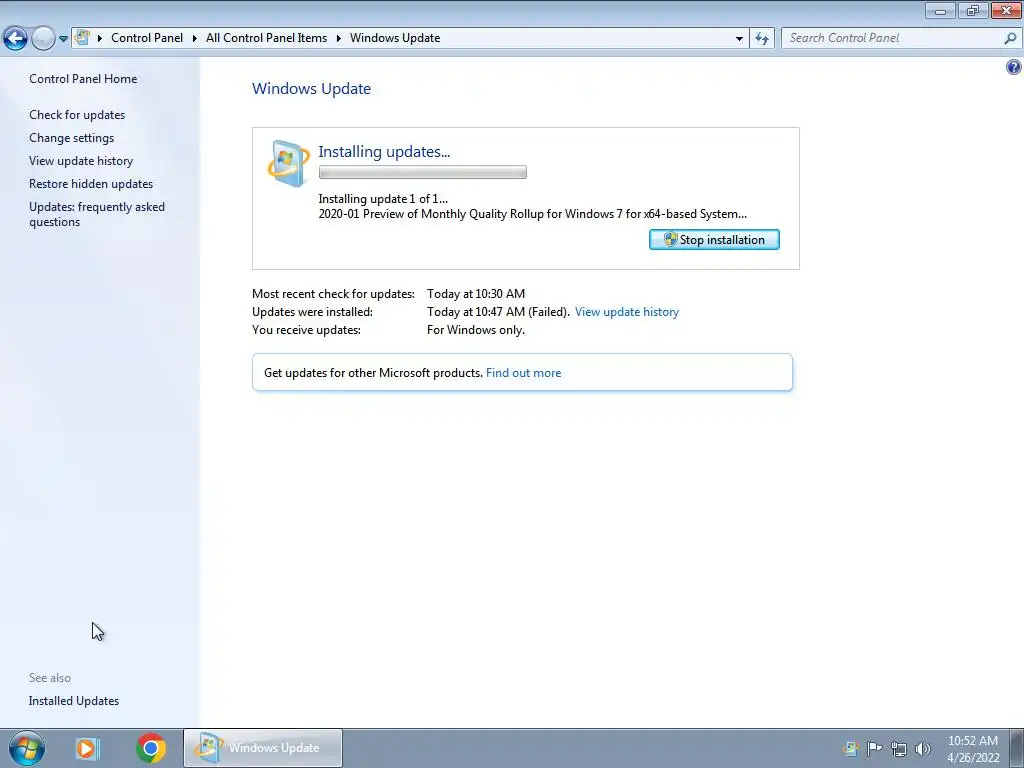The height and width of the screenshot is (768, 1024).
Task: Click the Control Panel address bar icon
Action: point(82,37)
